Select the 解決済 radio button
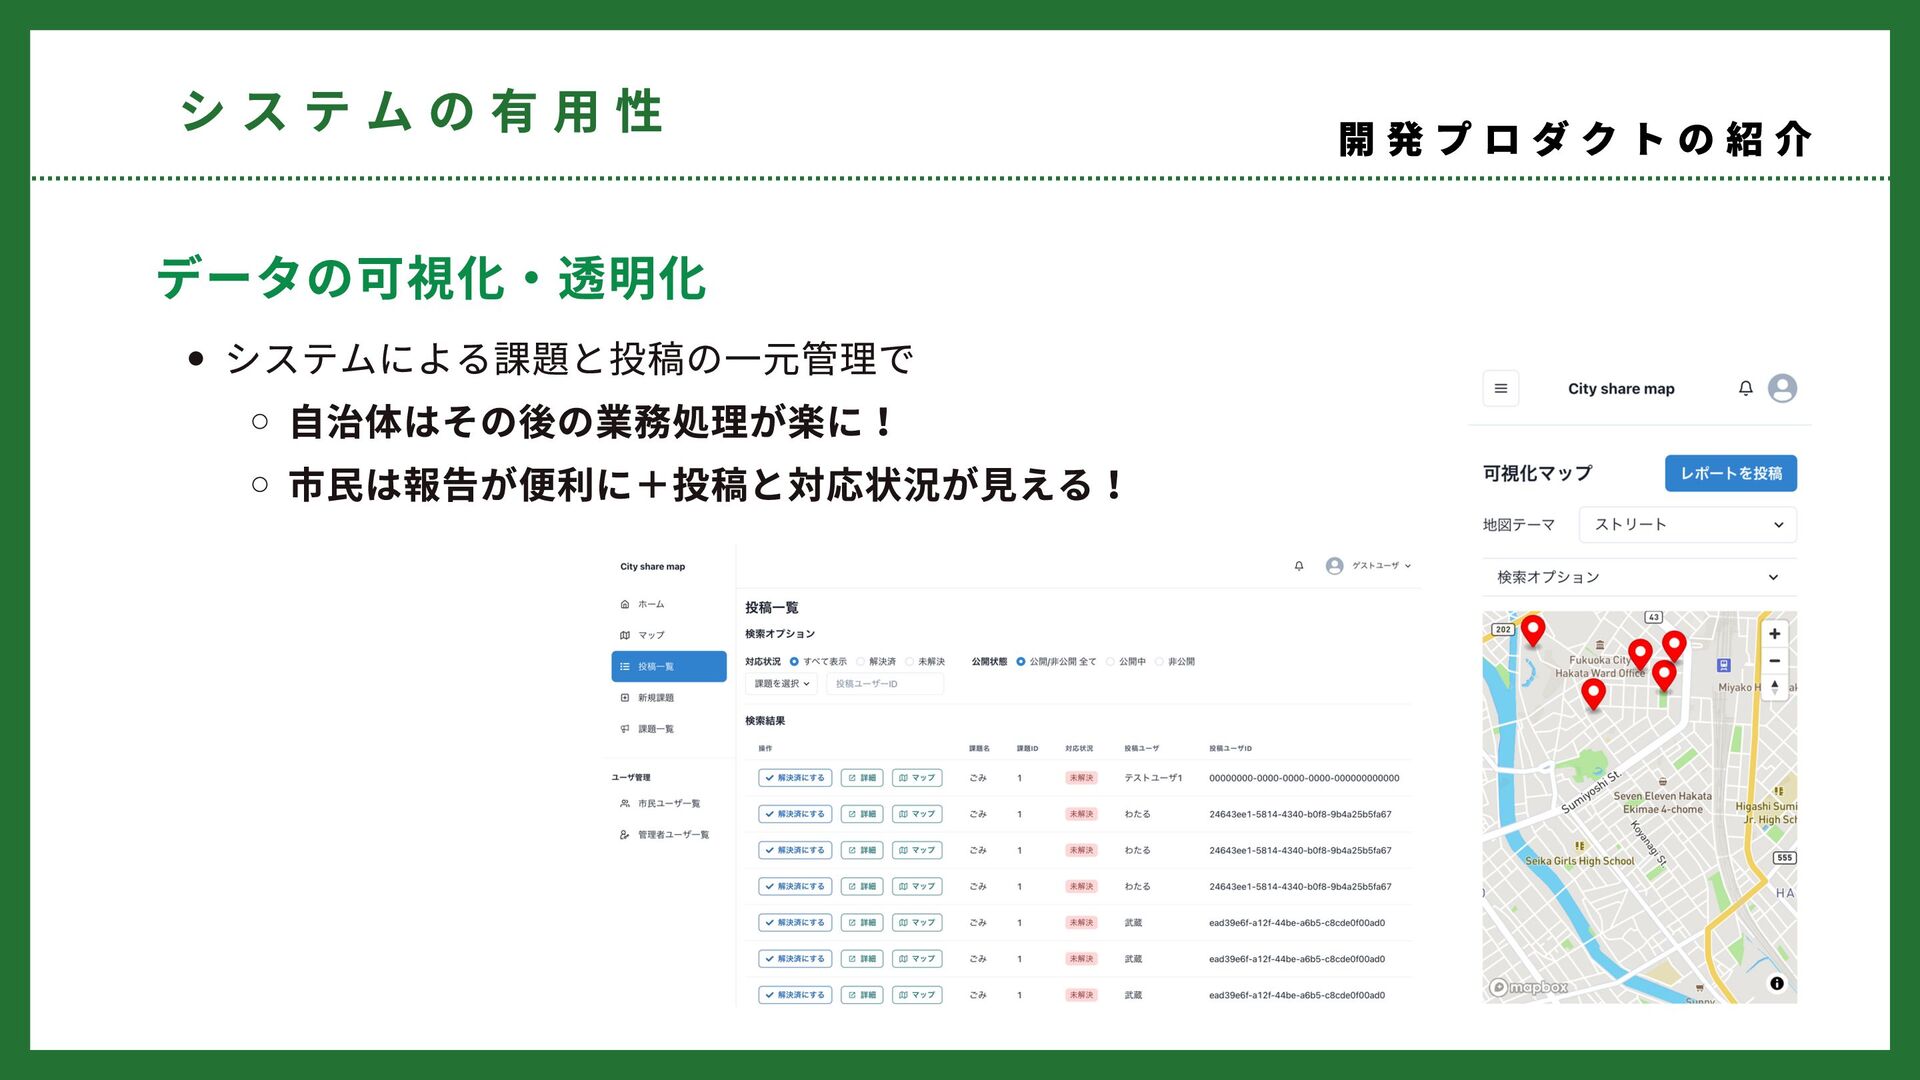The image size is (1920, 1080). click(x=861, y=662)
